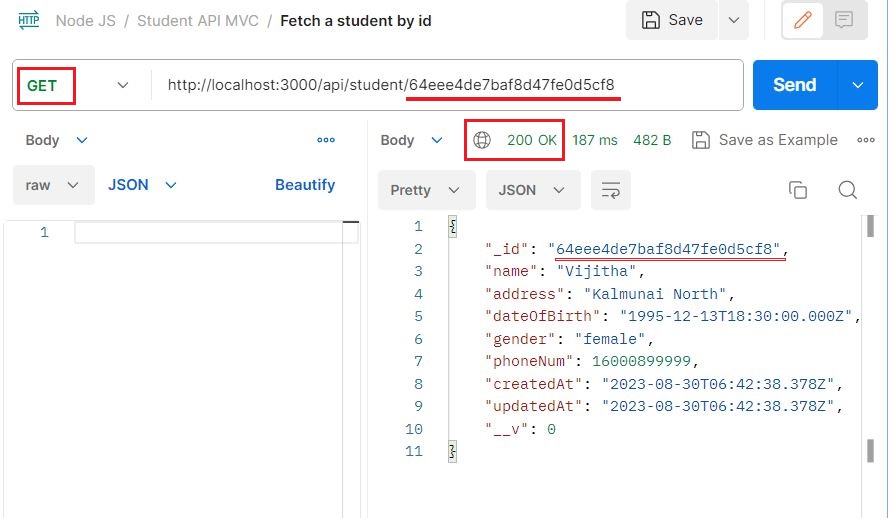The width and height of the screenshot is (893, 518).
Task: Search the response with magnifier icon
Action: point(847,190)
